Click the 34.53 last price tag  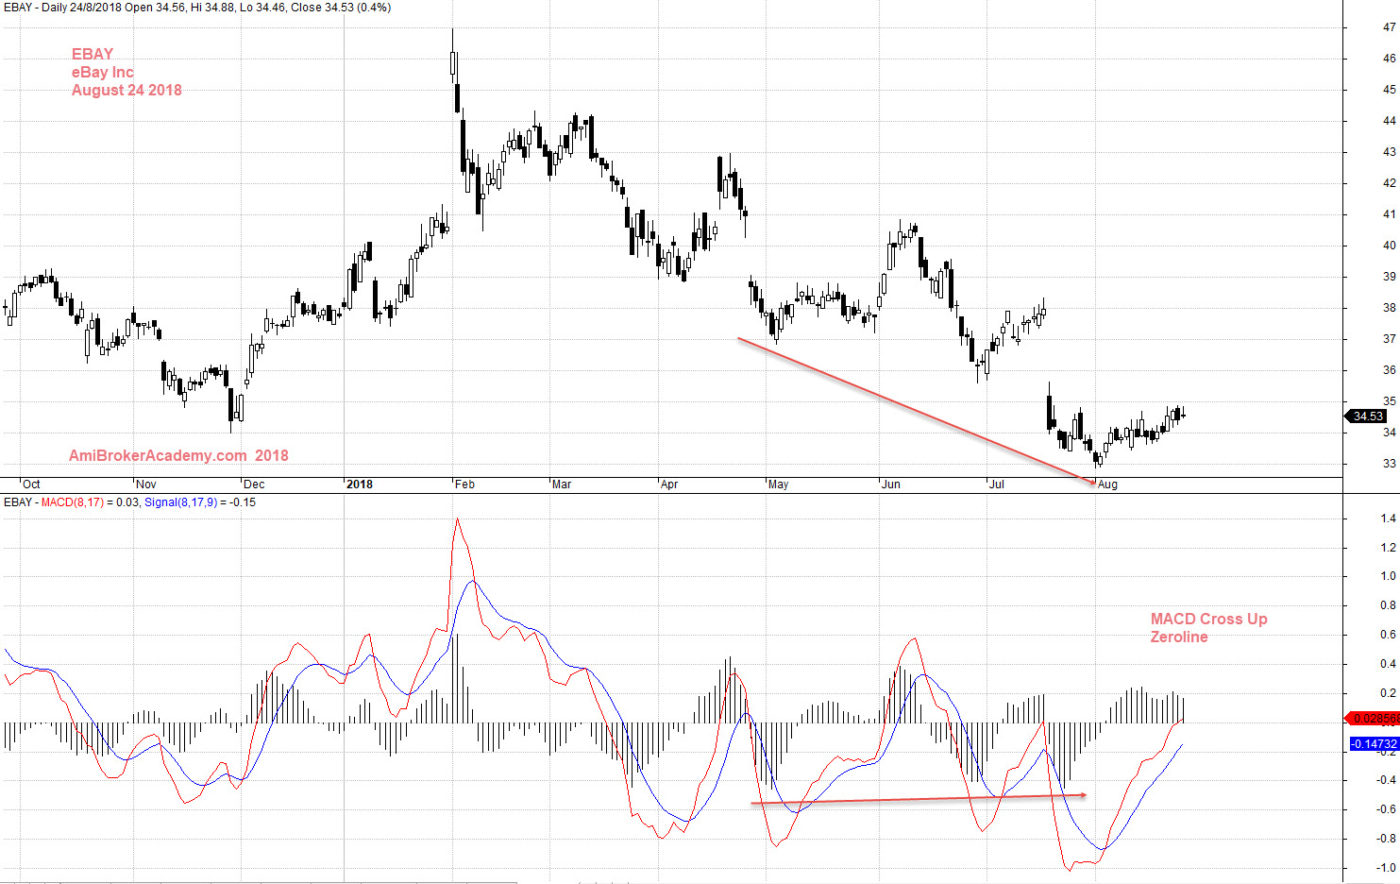tap(1367, 416)
